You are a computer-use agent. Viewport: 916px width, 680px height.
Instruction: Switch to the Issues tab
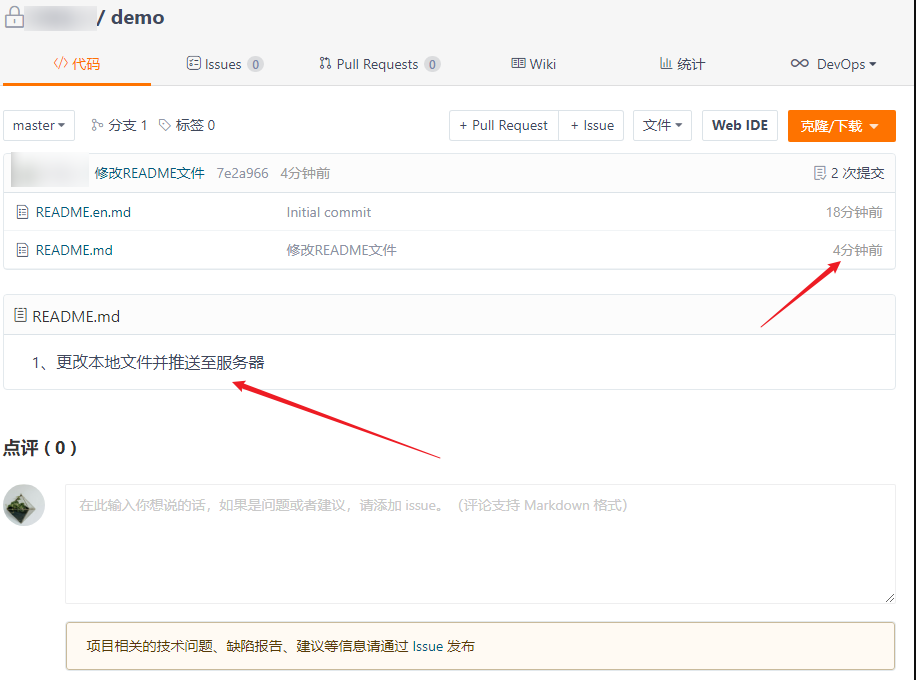point(225,64)
